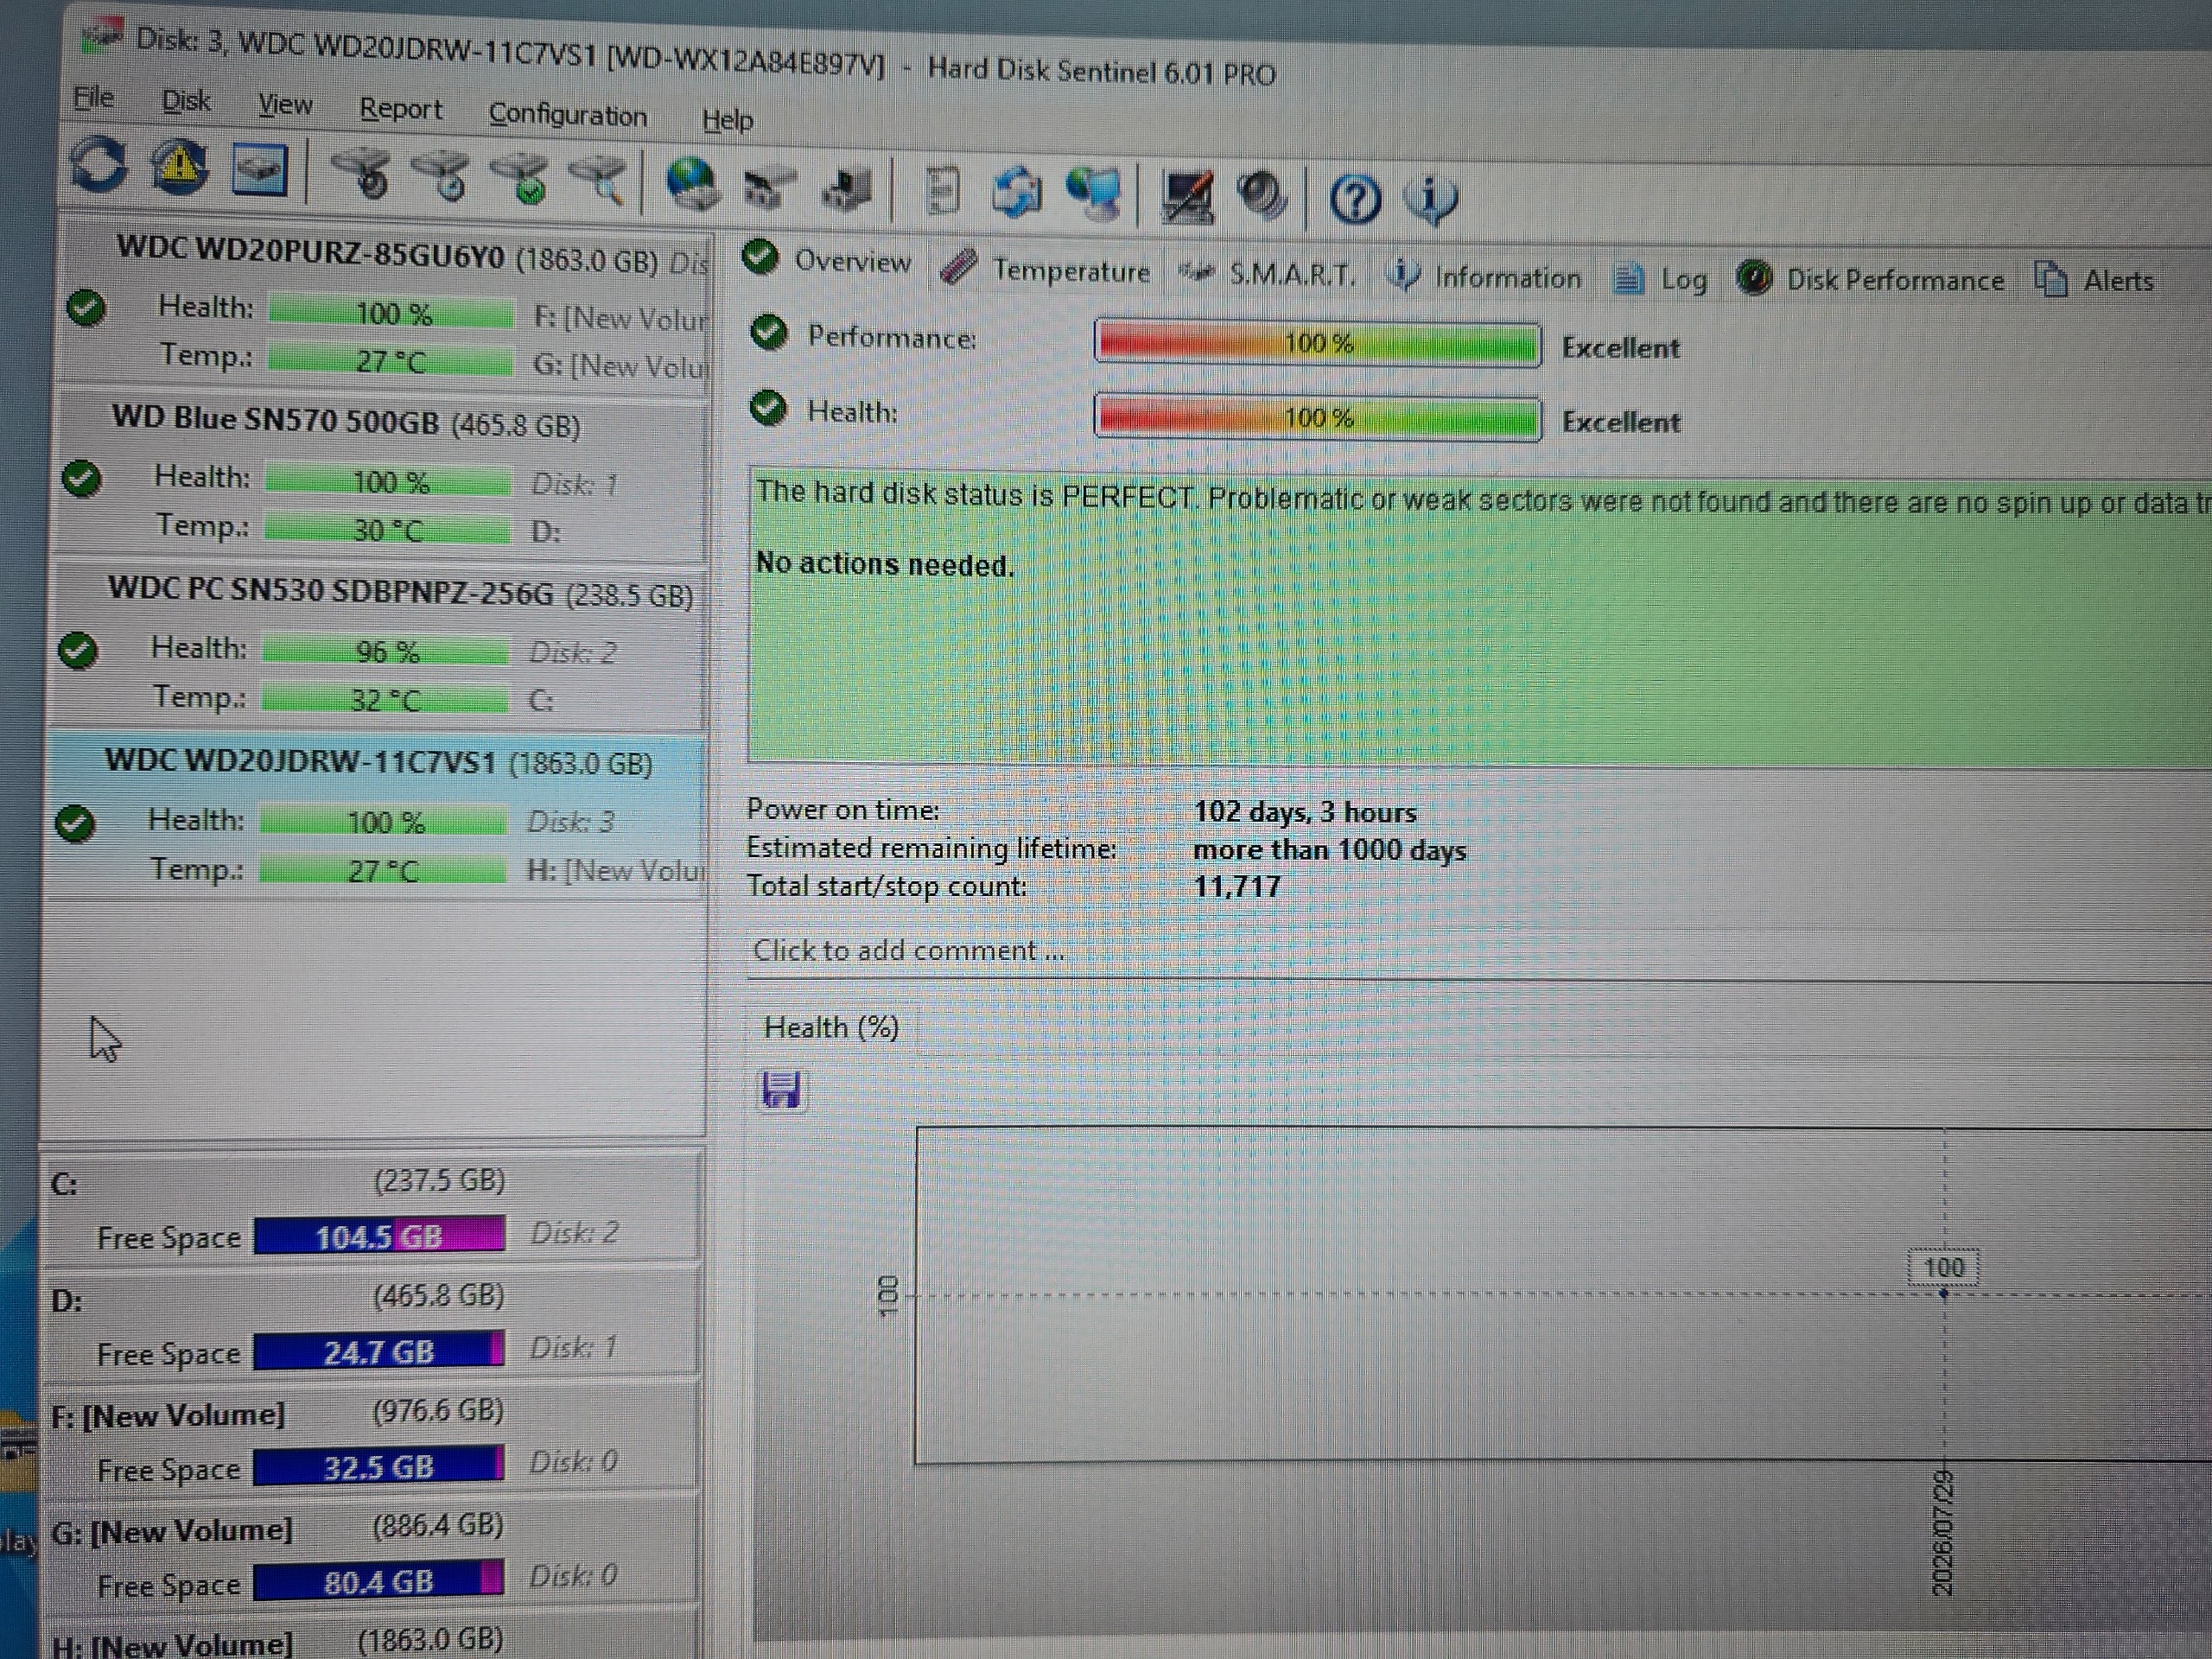This screenshot has height=1659, width=2212.
Task: Click the Performance 100 % gradient bar
Action: pos(1317,344)
